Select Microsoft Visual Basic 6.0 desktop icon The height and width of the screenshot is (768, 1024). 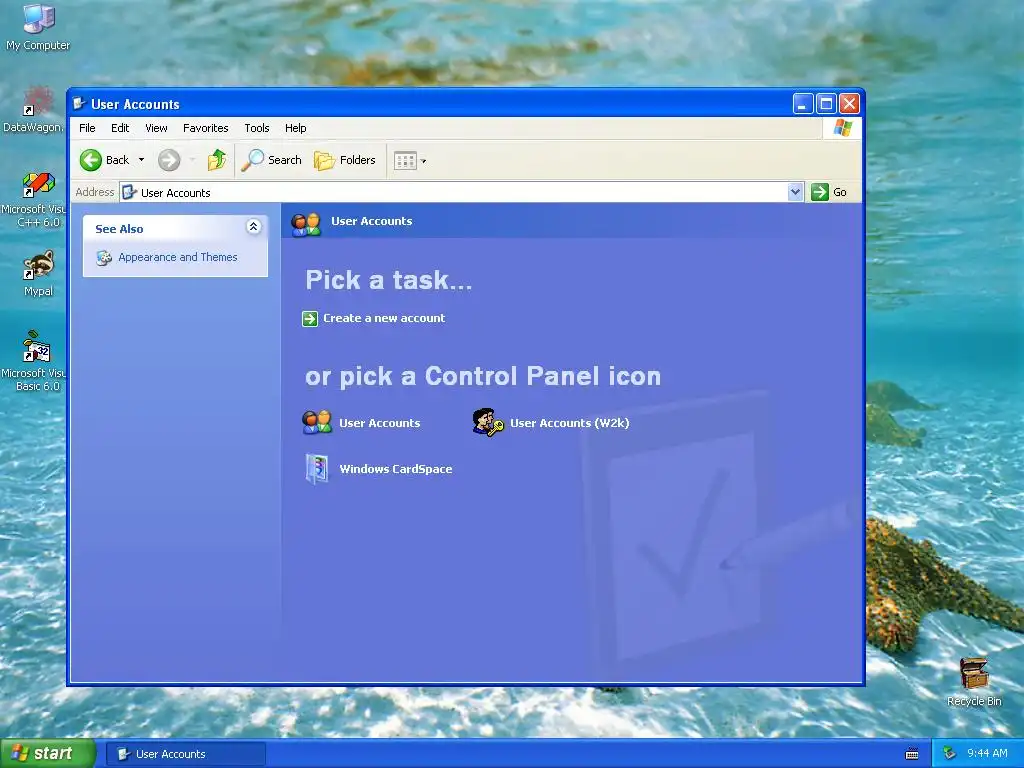pyautogui.click(x=34, y=361)
